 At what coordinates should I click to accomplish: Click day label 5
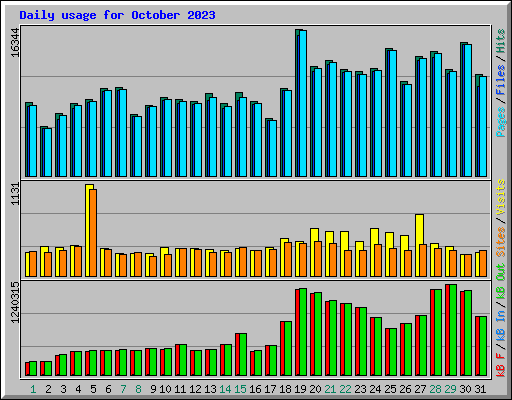coord(93,389)
